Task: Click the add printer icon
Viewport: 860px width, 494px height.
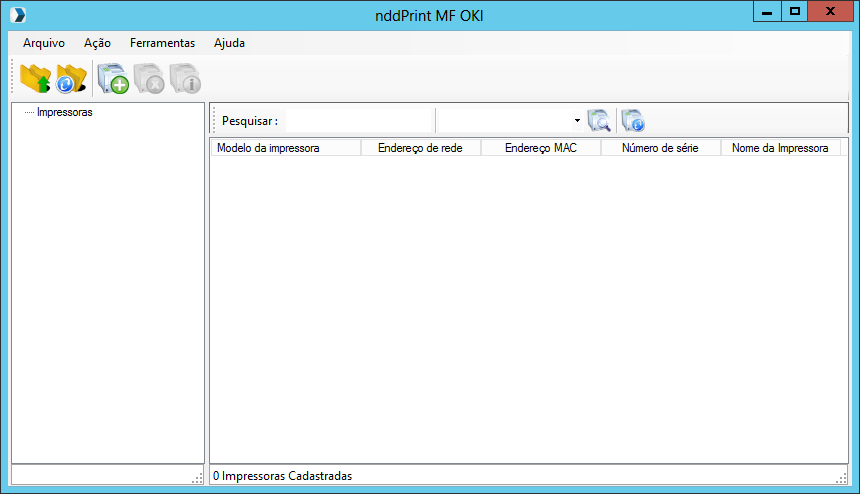Action: pyautogui.click(x=112, y=78)
